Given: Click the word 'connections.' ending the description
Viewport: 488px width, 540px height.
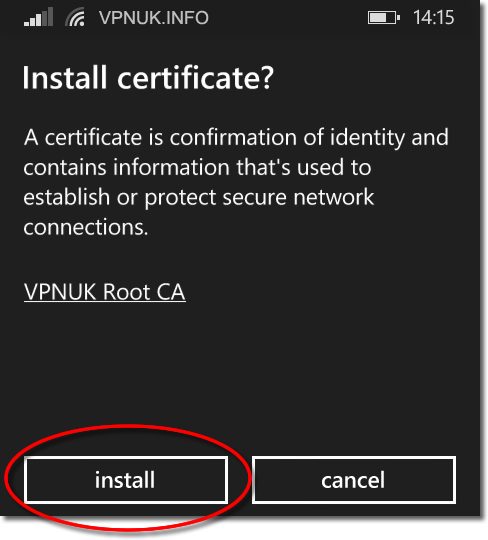Looking at the screenshot, I should point(86,228).
